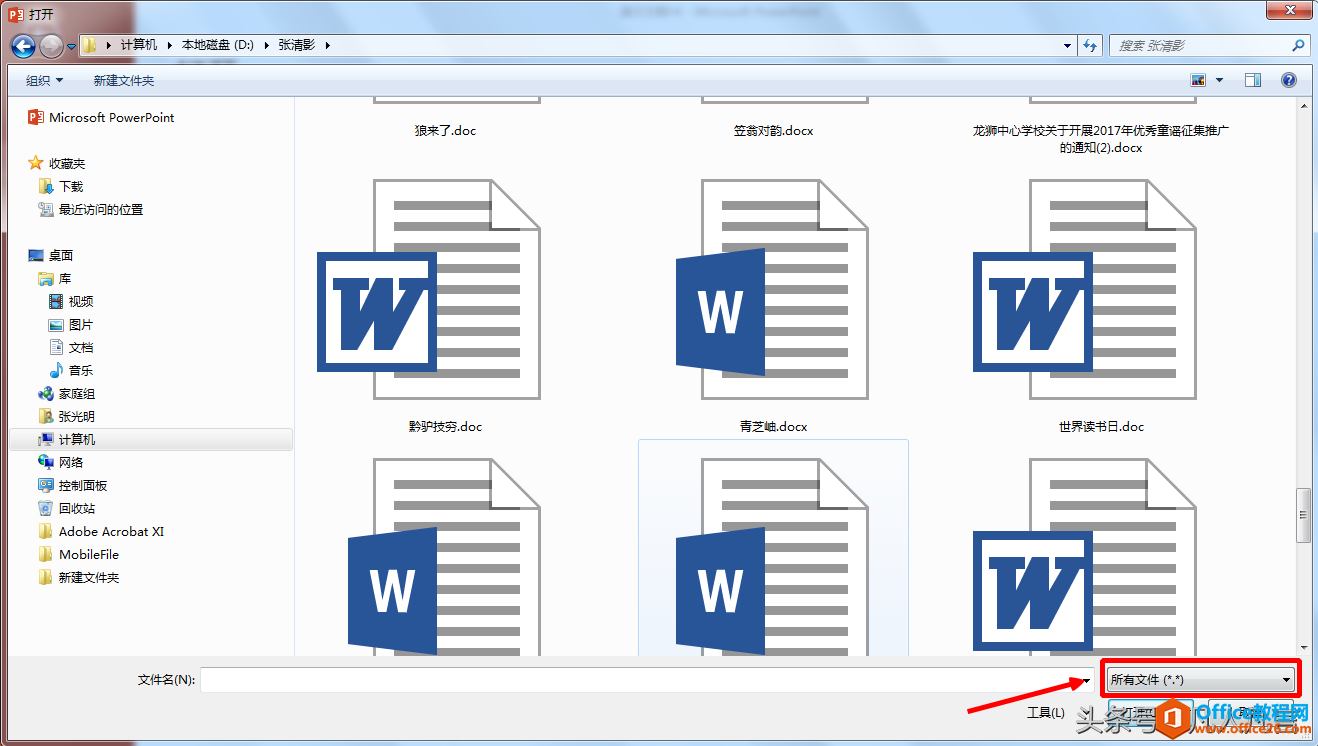
Task: Toggle the preview pane icon
Action: 1253,80
